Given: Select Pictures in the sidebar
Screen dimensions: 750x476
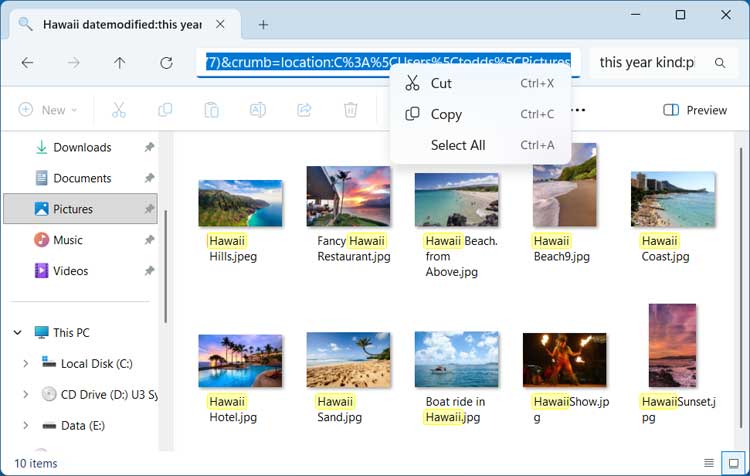Looking at the screenshot, I should (80, 209).
